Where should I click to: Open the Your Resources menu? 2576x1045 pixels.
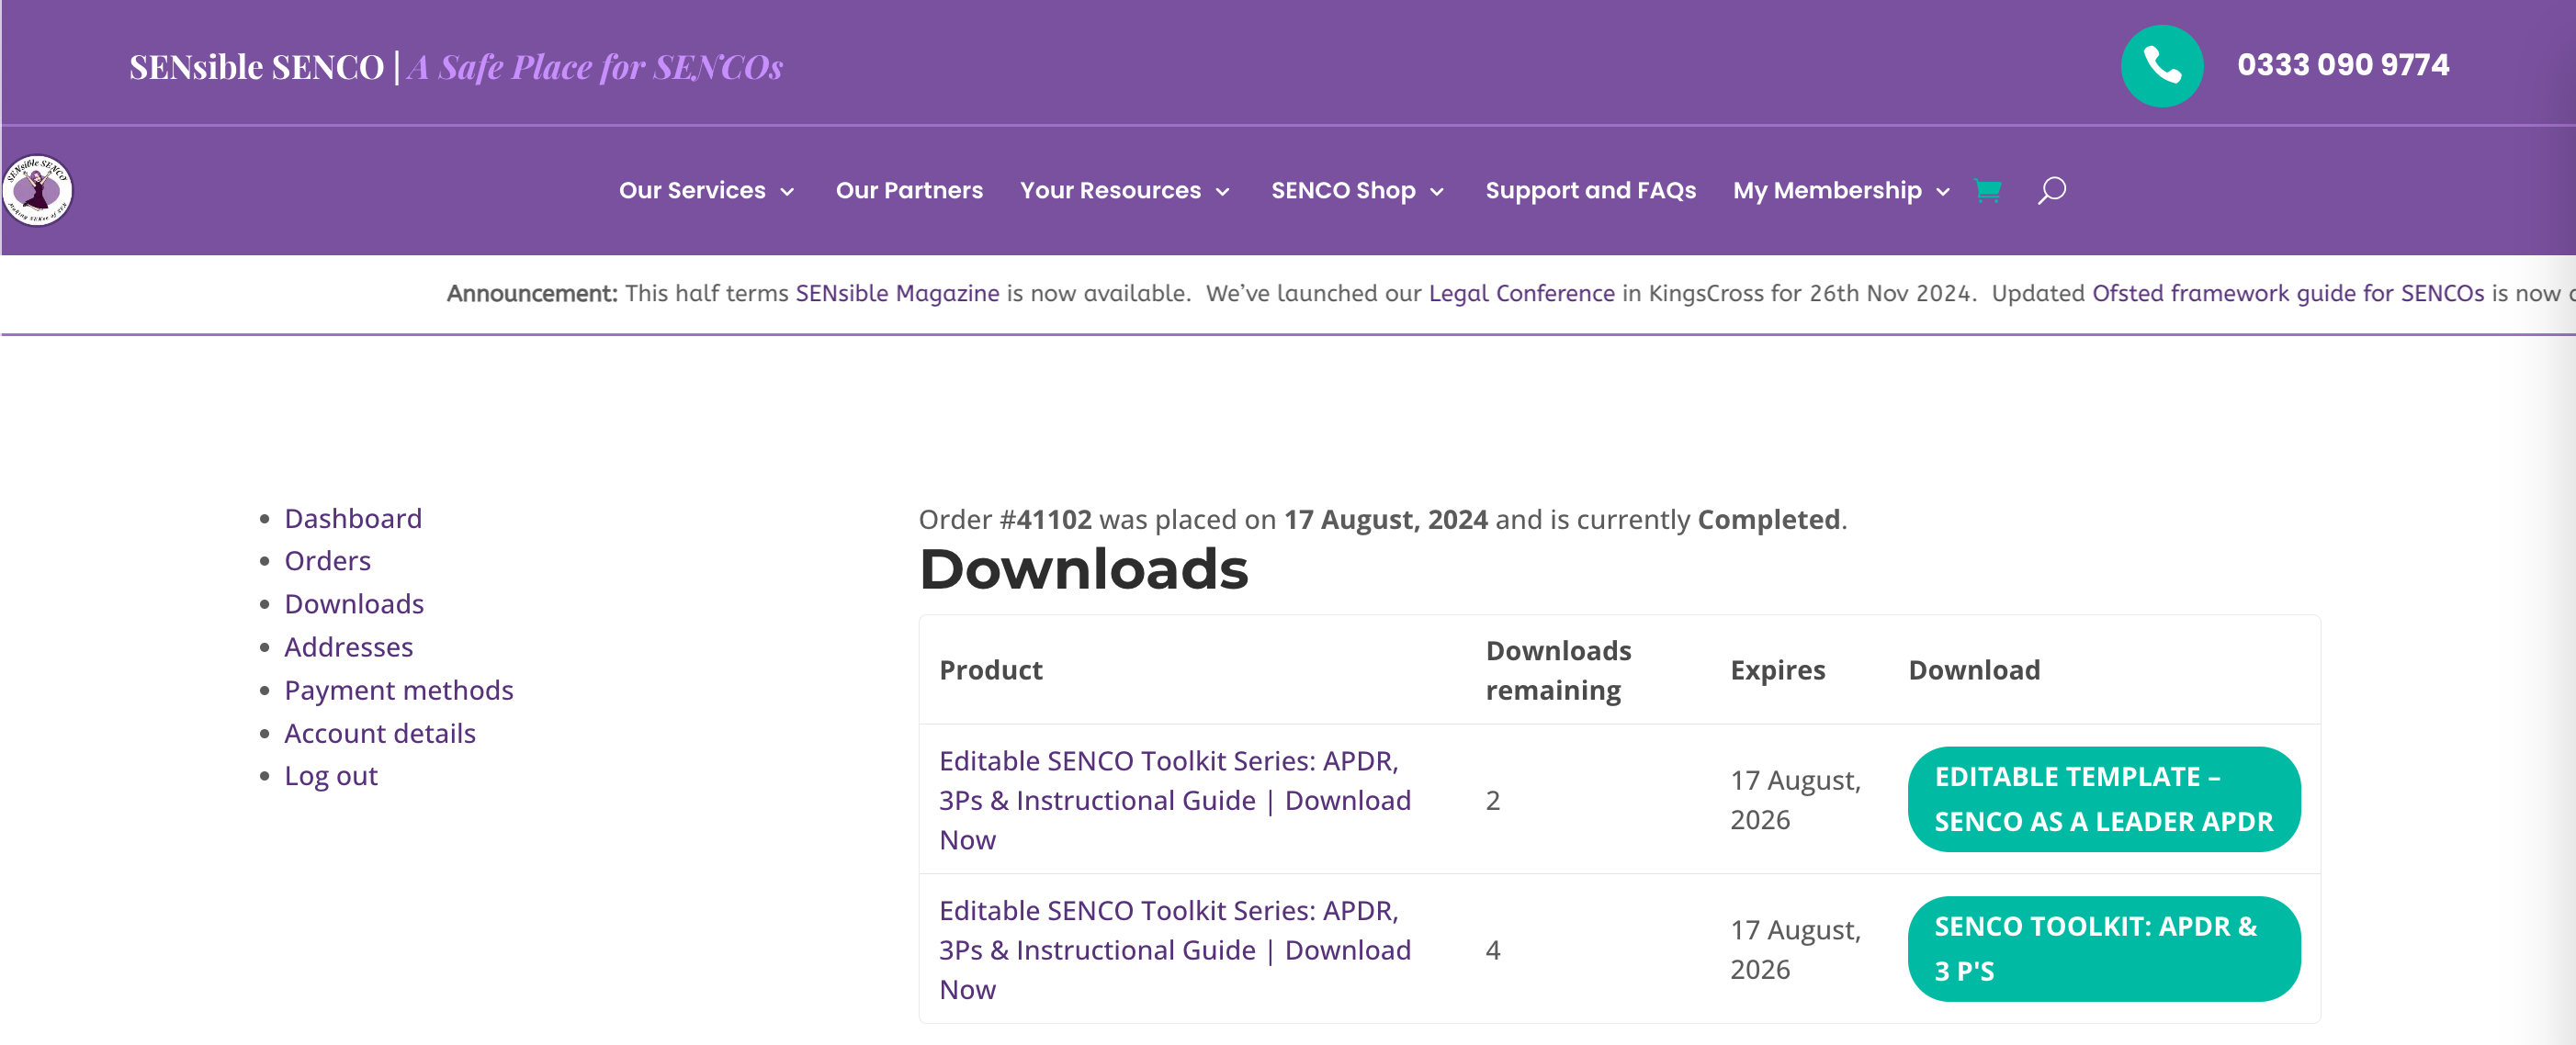tap(1110, 190)
